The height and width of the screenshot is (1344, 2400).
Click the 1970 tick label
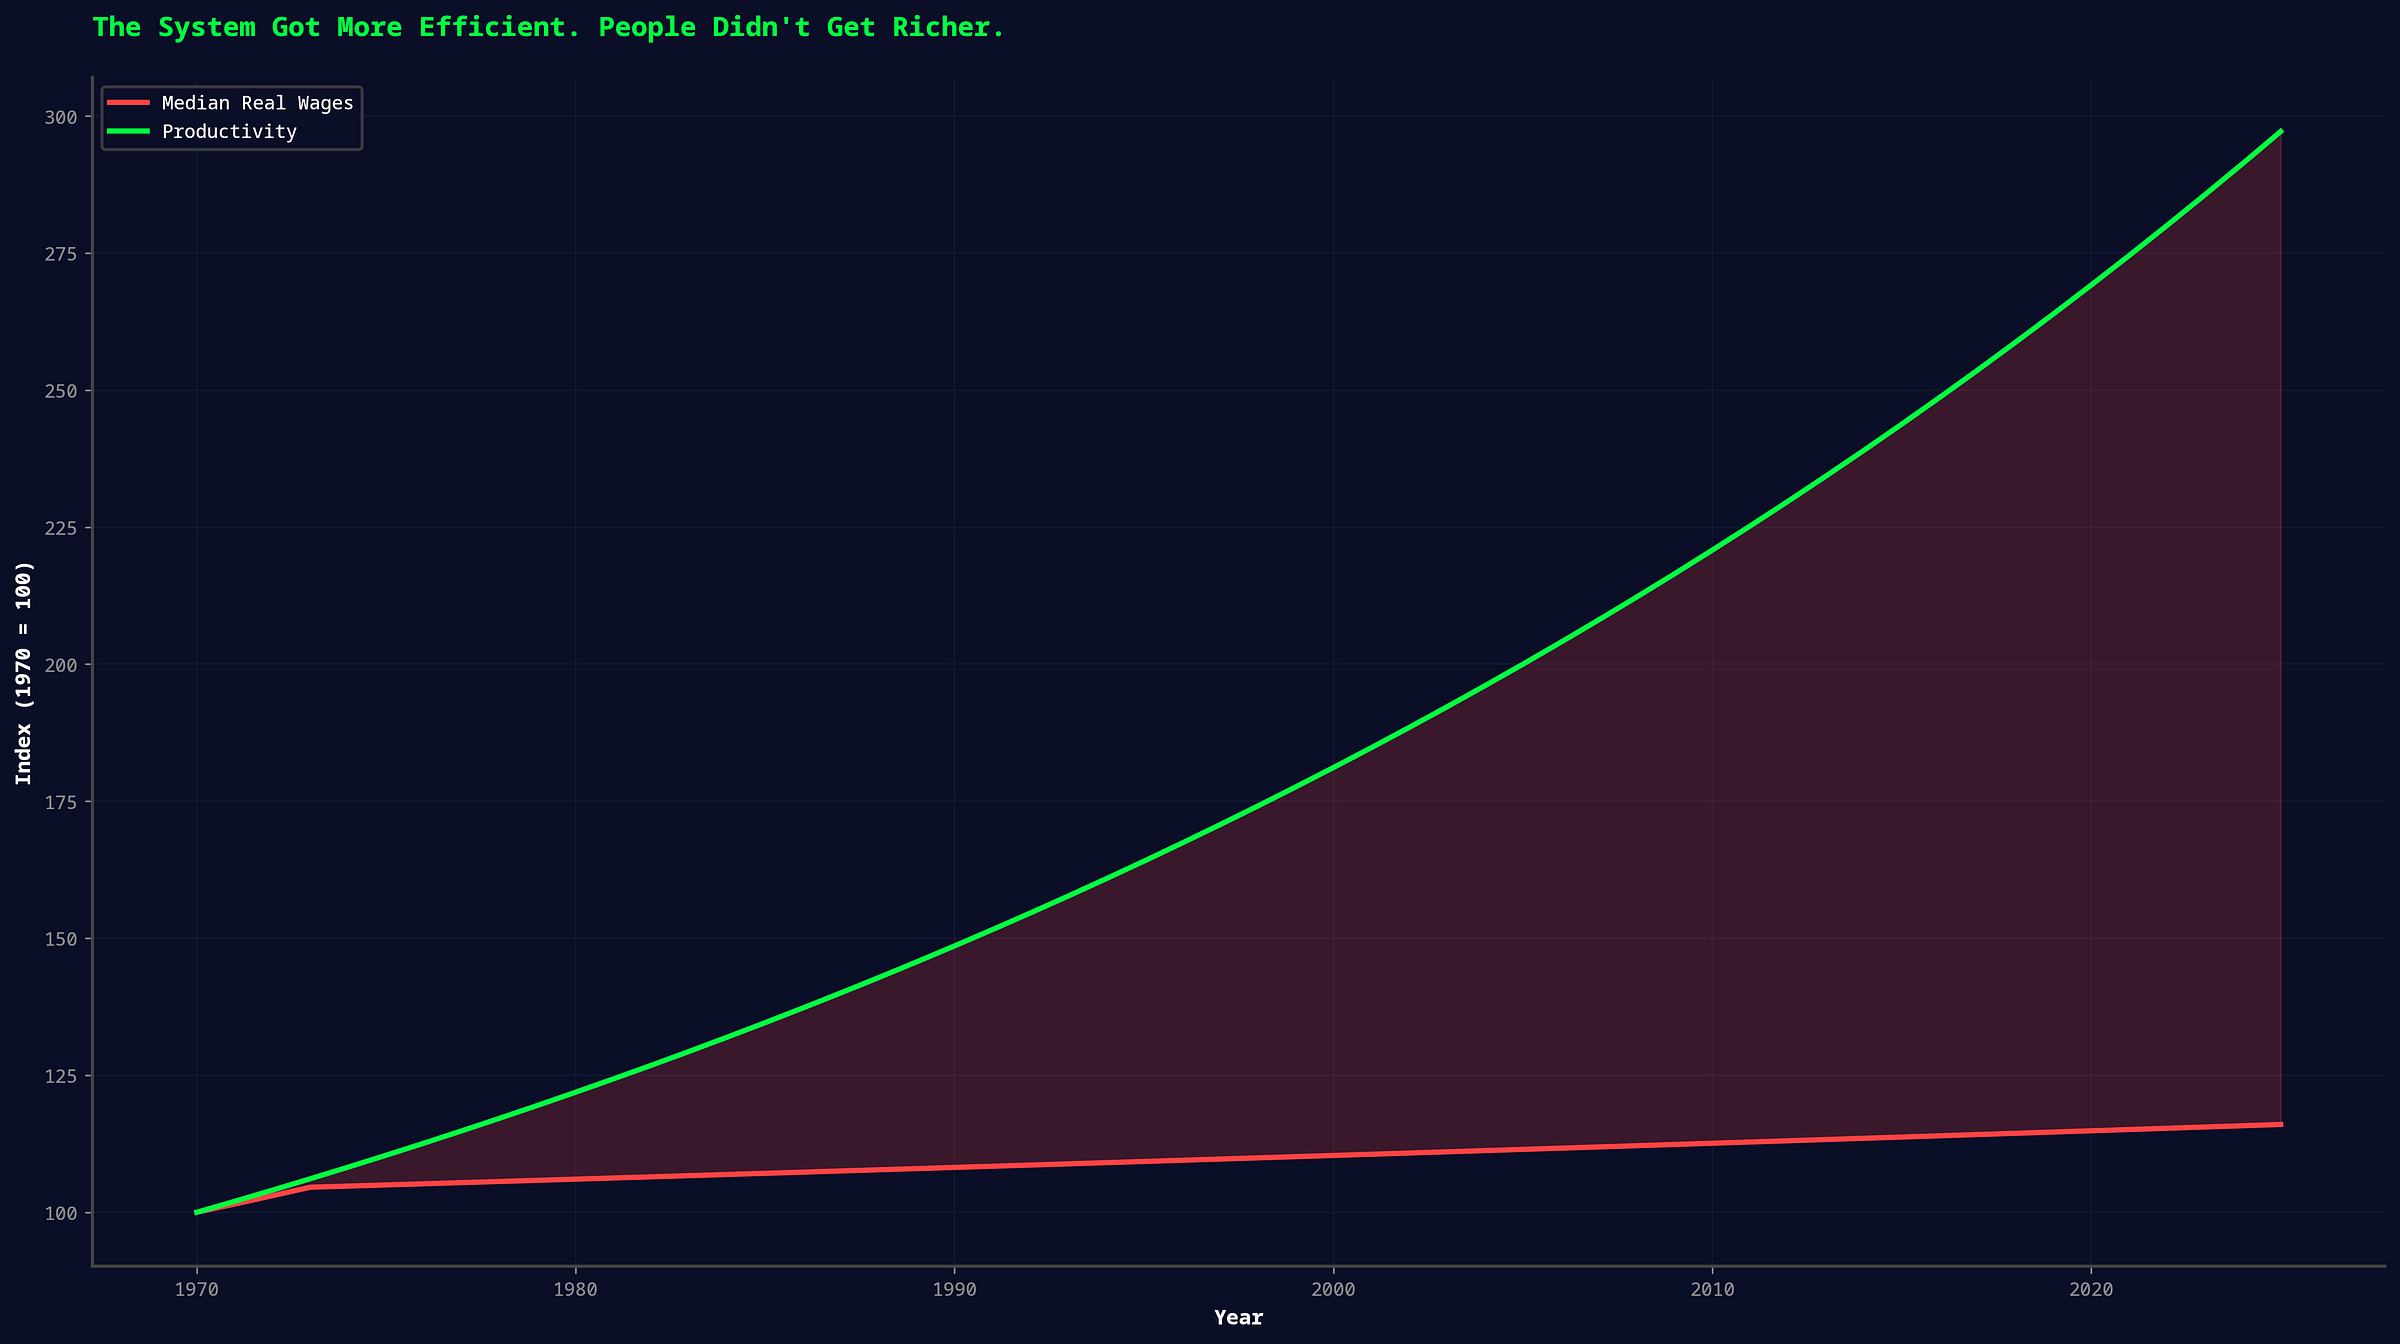[x=197, y=1290]
